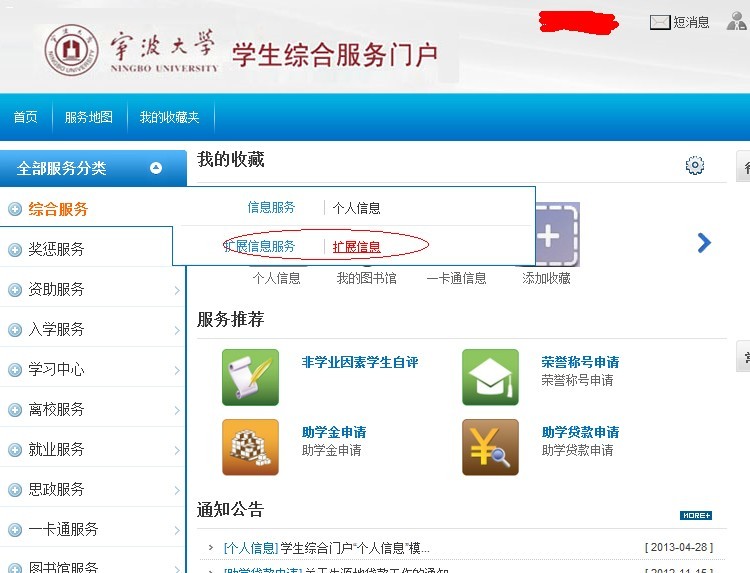
Task: Click the 扩展信息 link
Action: click(x=356, y=247)
